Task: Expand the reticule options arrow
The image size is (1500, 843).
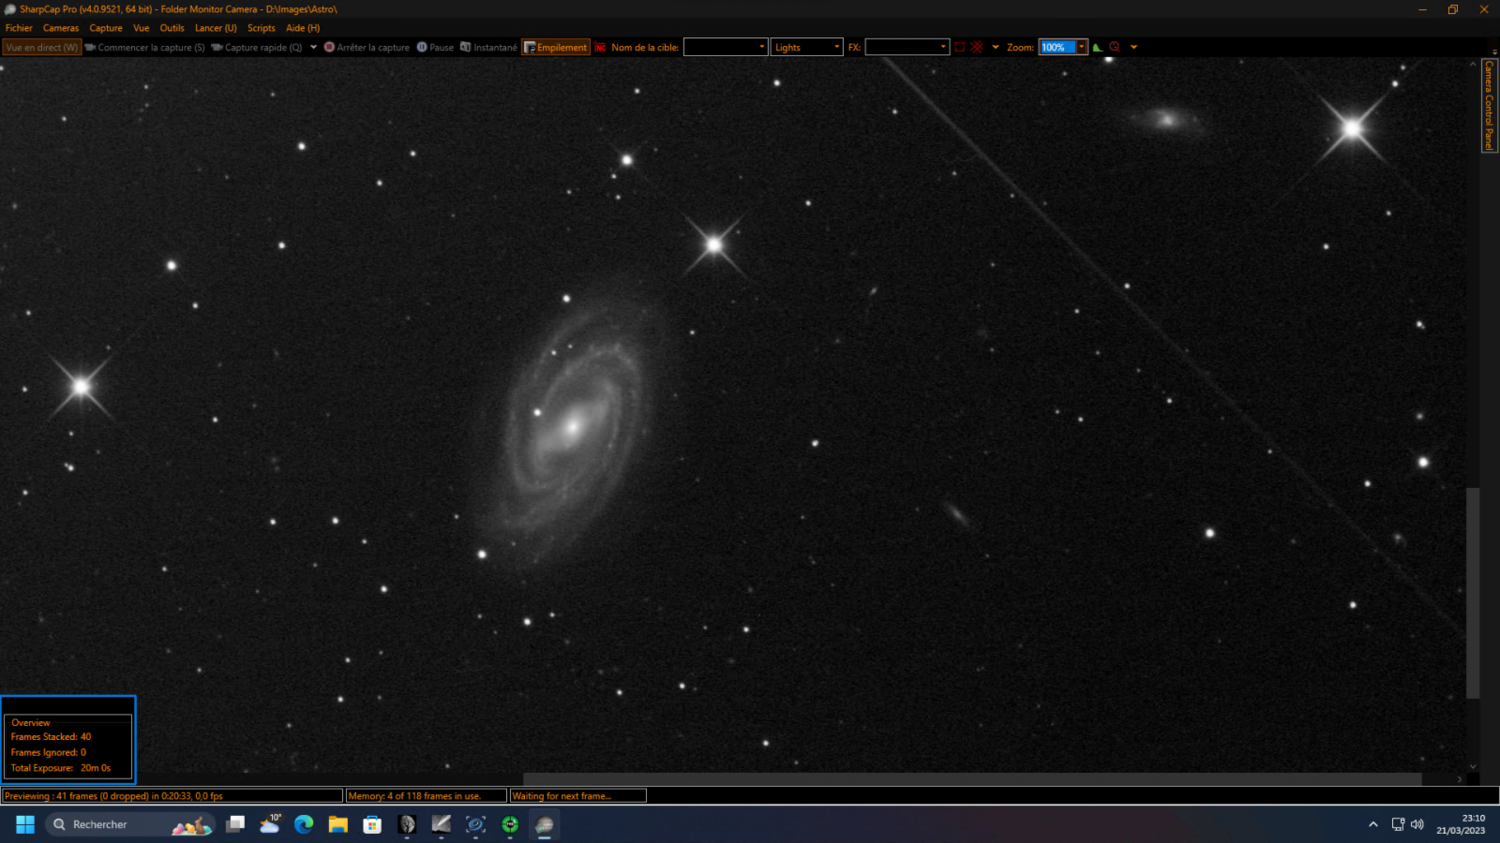Action: [995, 47]
